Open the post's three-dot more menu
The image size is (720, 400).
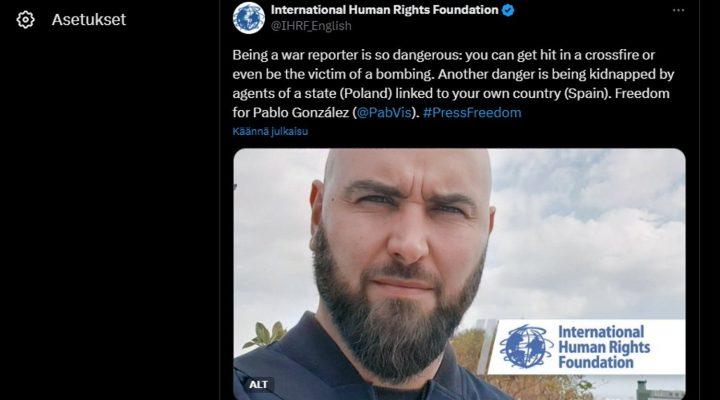678,11
